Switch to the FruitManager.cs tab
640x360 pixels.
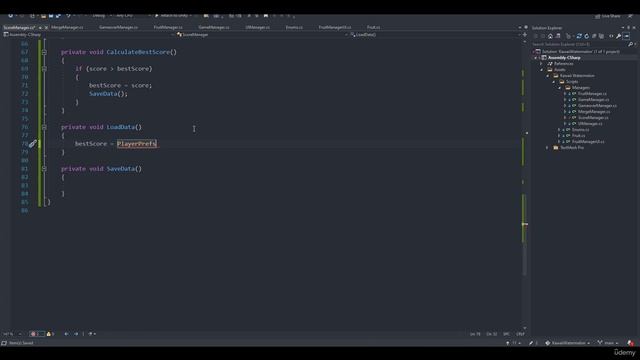(x=168, y=27)
